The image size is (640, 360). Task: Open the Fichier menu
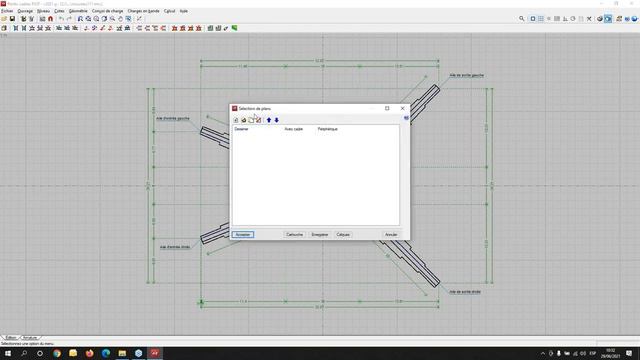(7, 11)
